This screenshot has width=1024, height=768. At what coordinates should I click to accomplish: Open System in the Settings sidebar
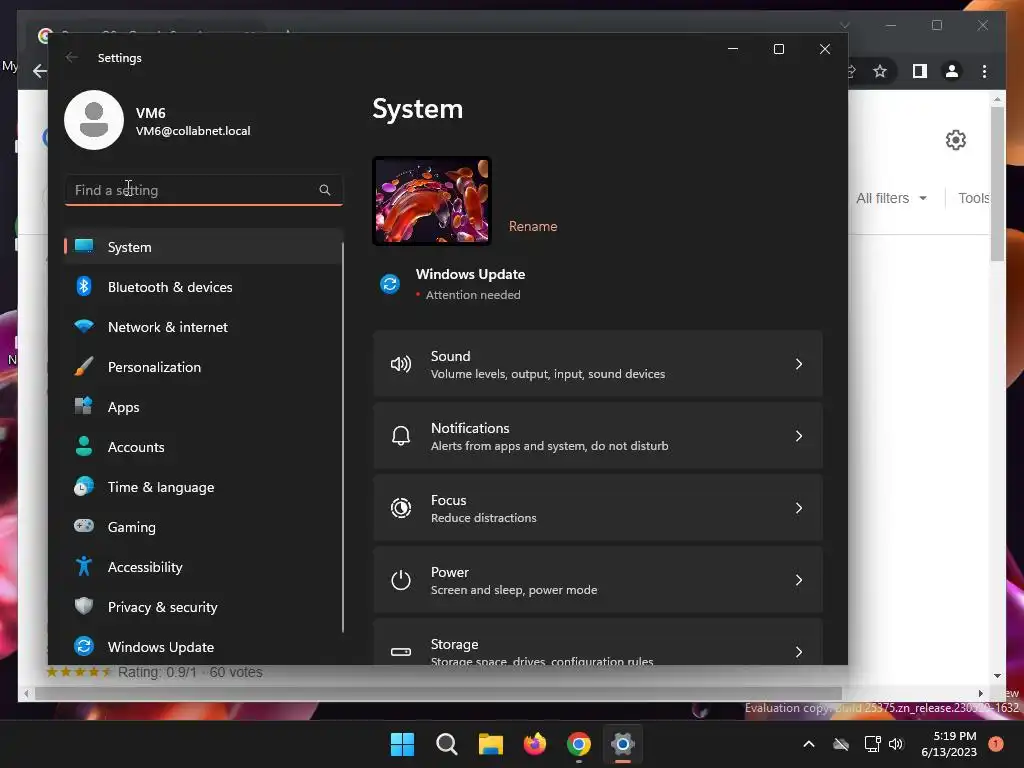(203, 247)
